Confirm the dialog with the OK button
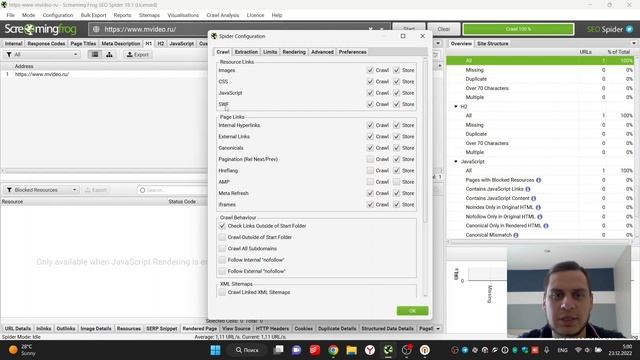The width and height of the screenshot is (640, 360). pyautogui.click(x=412, y=311)
